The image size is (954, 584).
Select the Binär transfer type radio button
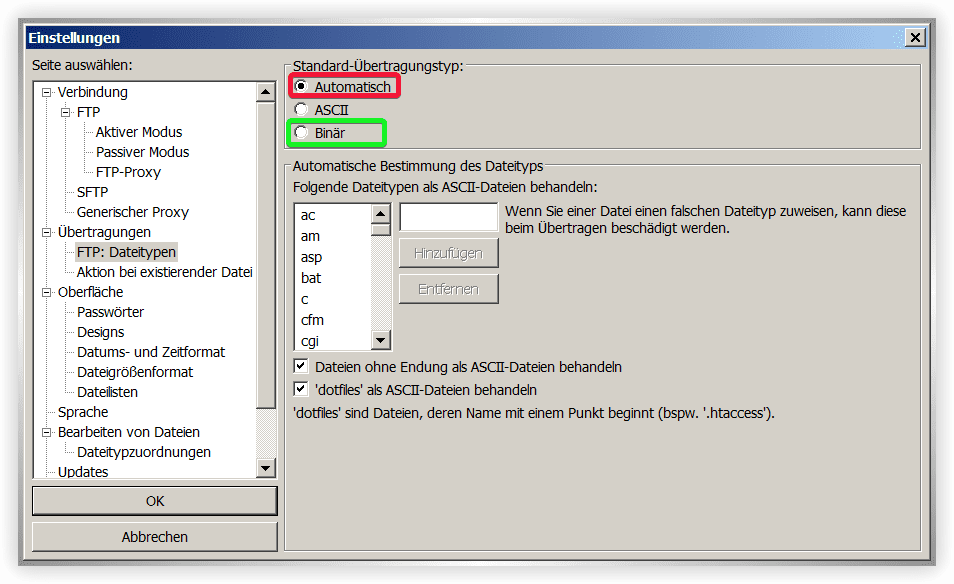pos(301,133)
